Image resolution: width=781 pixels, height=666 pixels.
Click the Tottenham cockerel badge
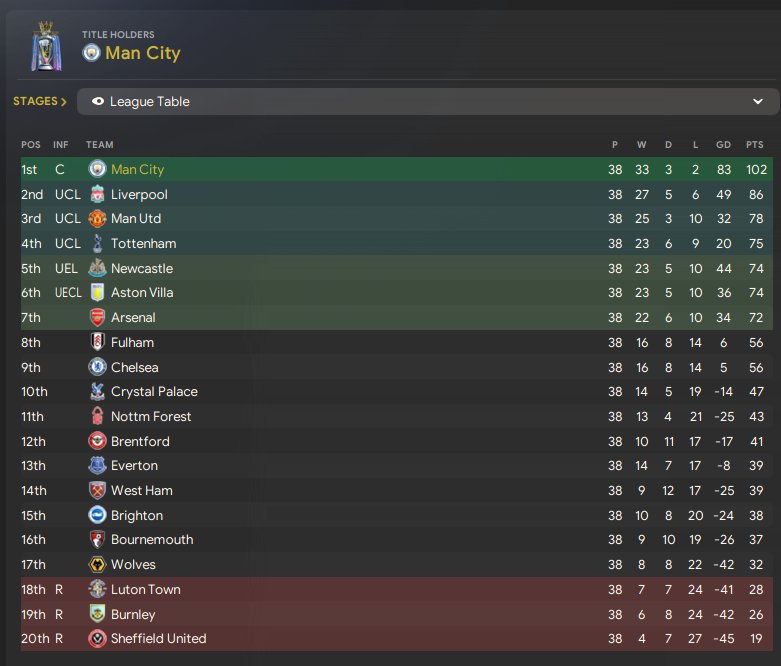98,243
